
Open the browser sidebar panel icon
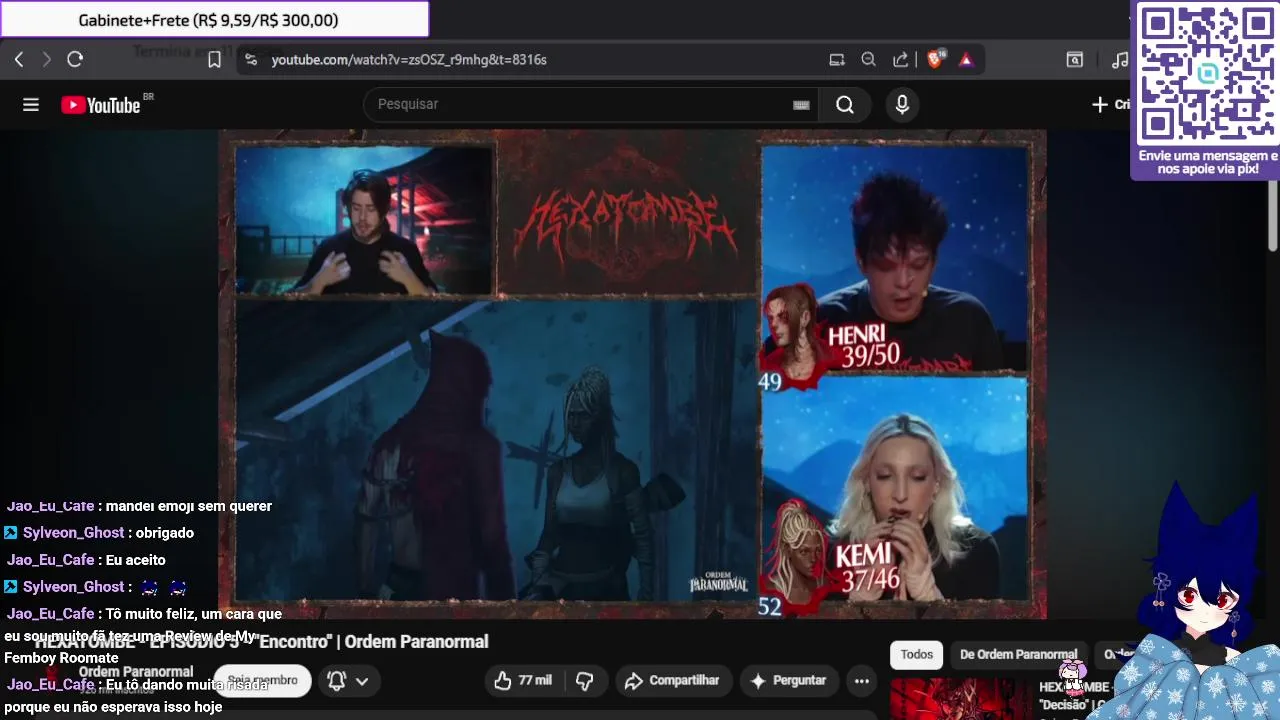pyautogui.click(x=1074, y=60)
